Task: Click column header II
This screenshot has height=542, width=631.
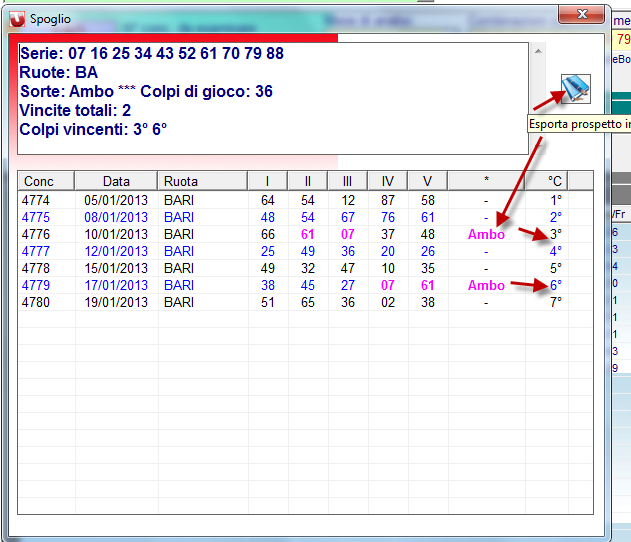Action: point(307,181)
